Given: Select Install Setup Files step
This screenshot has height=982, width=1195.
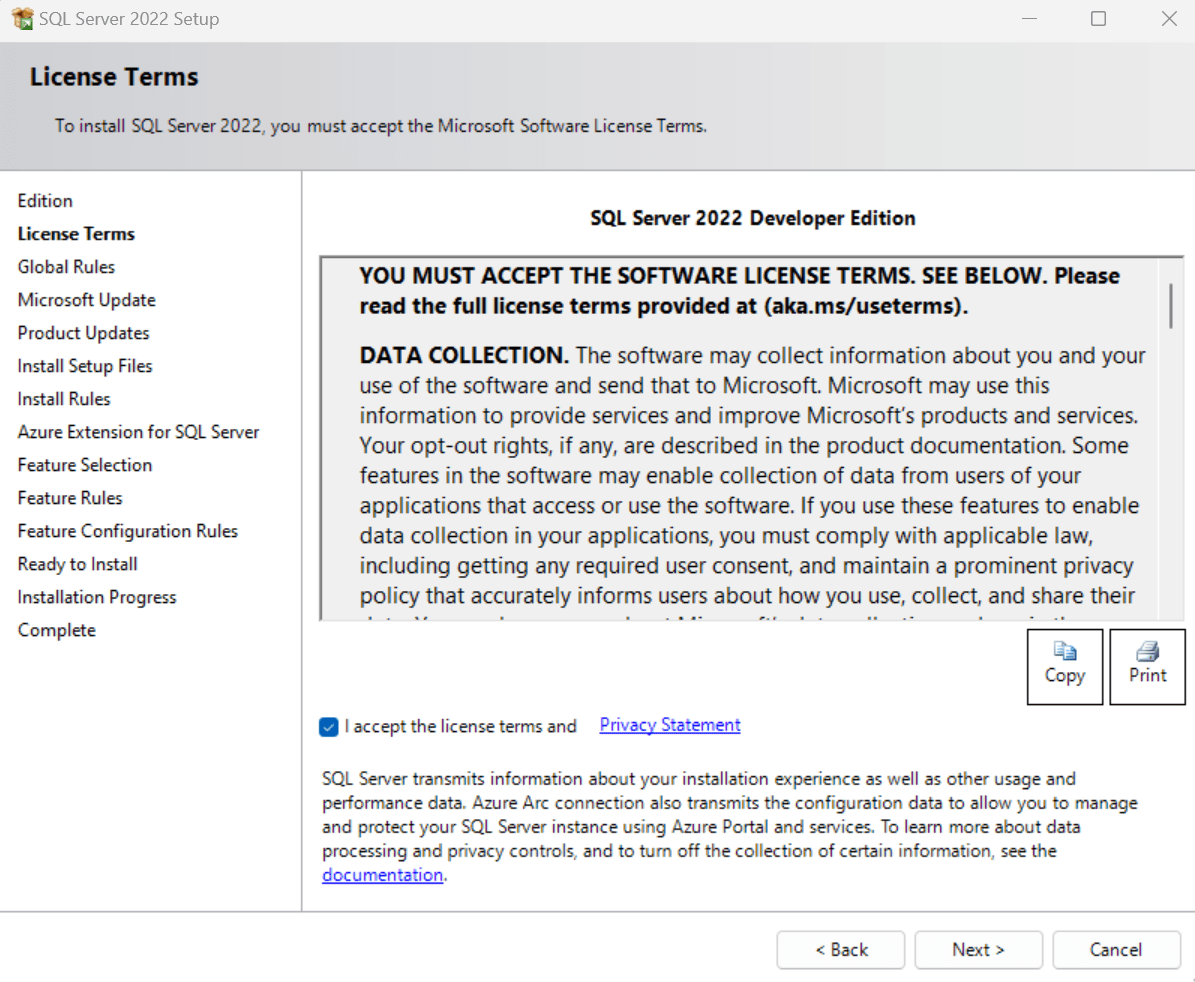Looking at the screenshot, I should tap(85, 366).
